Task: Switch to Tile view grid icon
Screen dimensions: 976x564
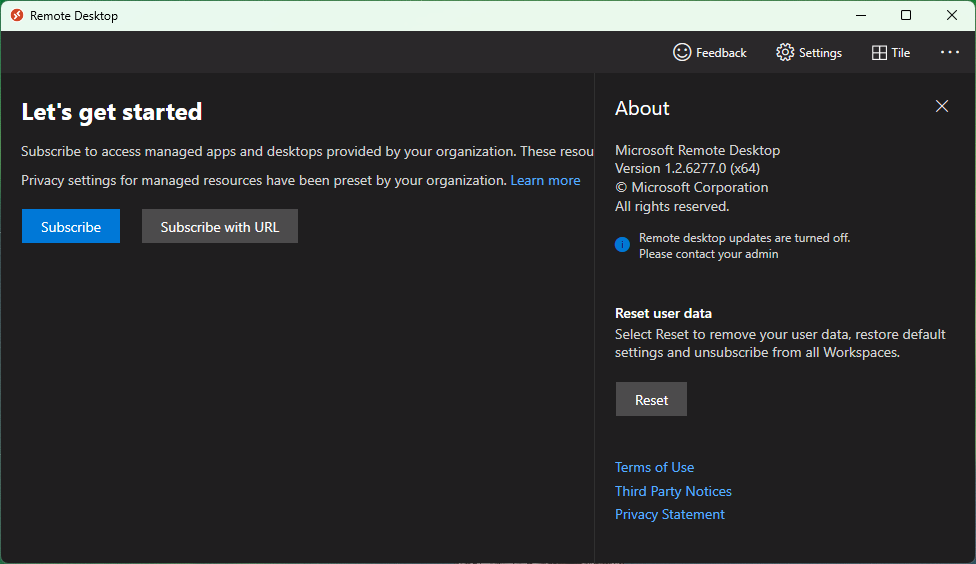Action: pos(879,53)
